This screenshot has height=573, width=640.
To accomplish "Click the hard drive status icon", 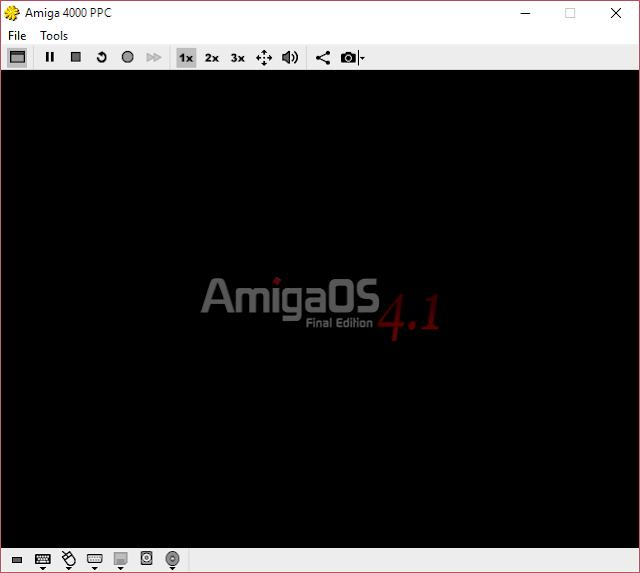I will [x=147, y=558].
